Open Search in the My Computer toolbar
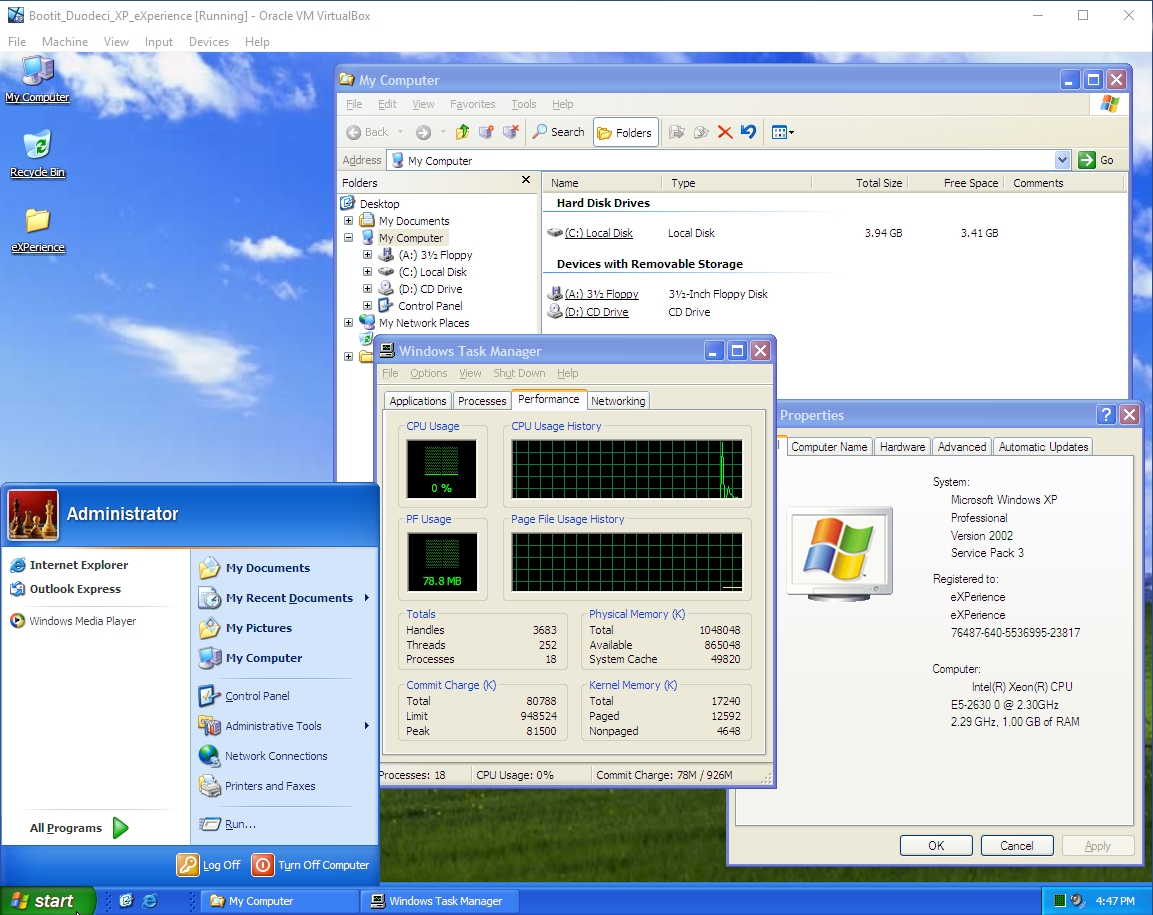 558,132
